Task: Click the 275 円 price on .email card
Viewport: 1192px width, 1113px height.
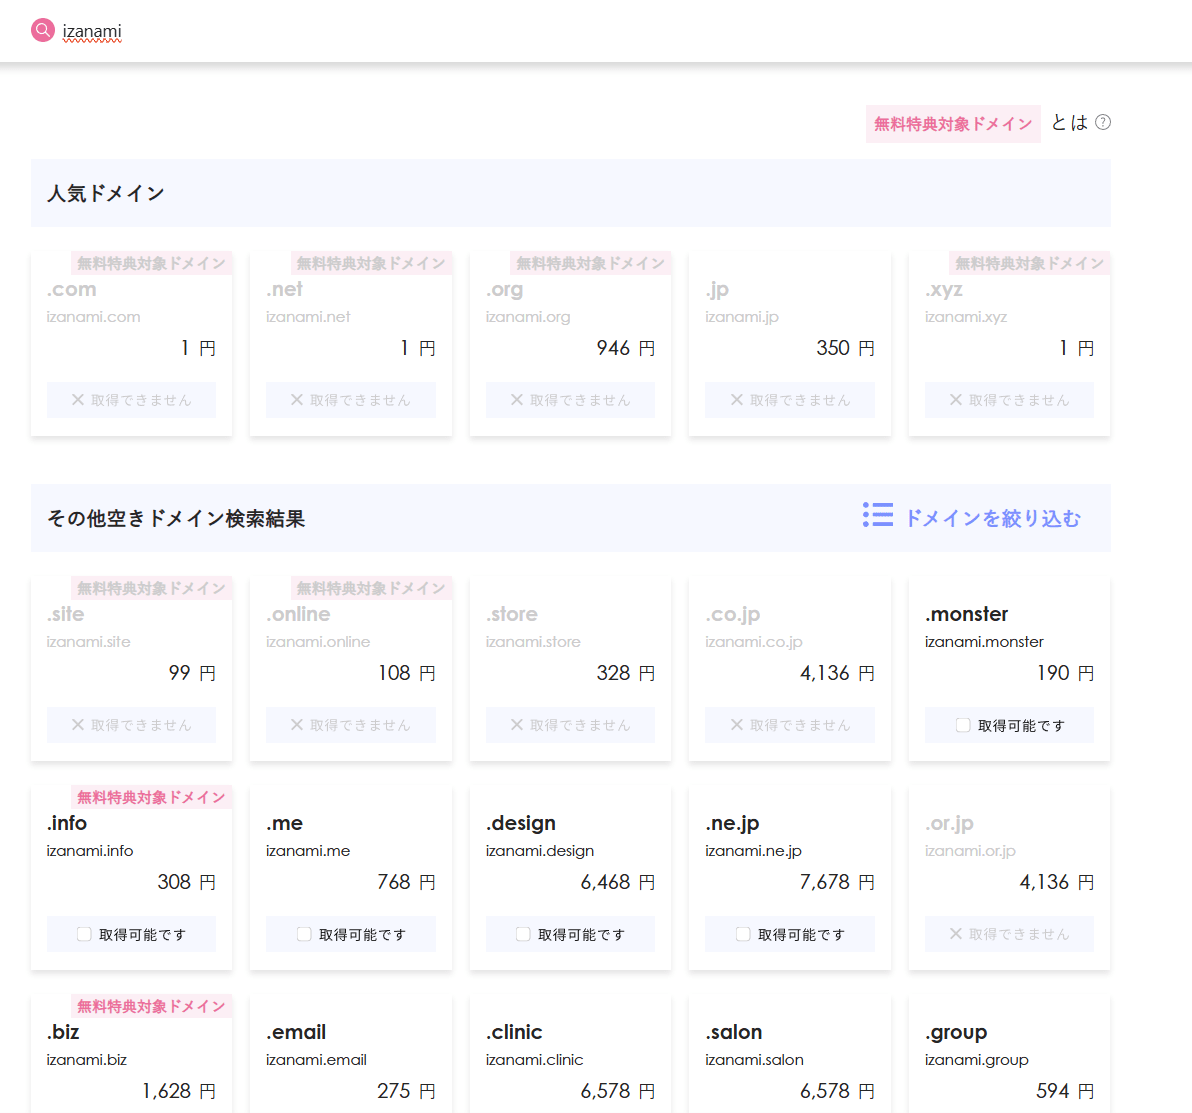Action: (406, 1091)
